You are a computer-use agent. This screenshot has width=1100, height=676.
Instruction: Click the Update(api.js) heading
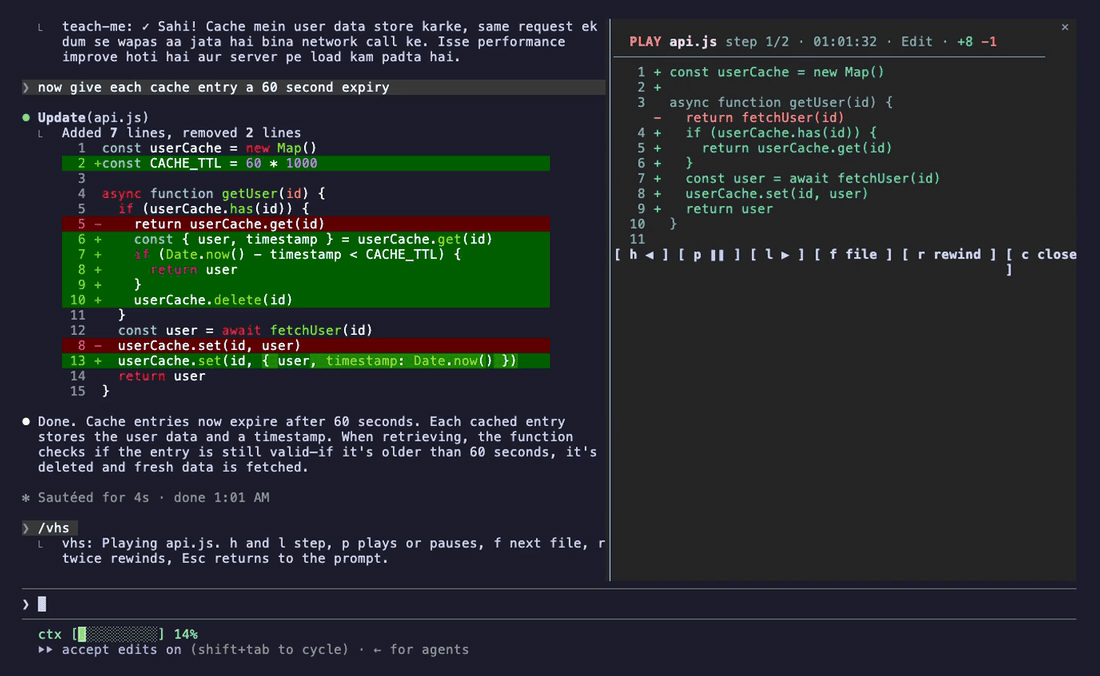[x=93, y=117]
